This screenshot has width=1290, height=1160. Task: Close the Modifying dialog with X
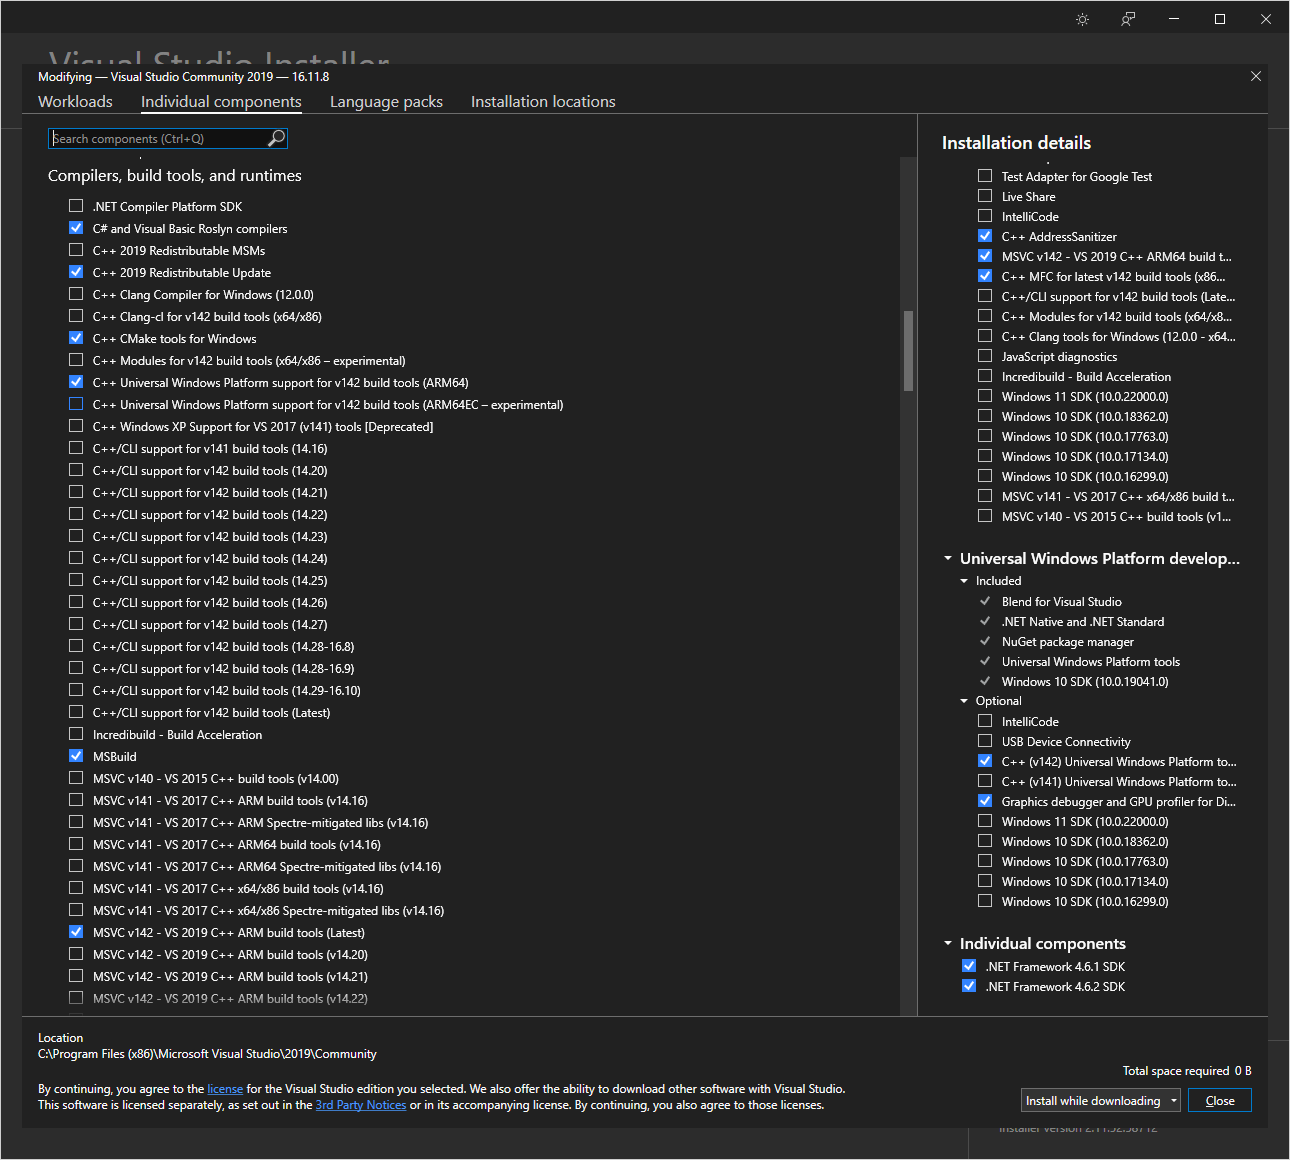pos(1256,76)
